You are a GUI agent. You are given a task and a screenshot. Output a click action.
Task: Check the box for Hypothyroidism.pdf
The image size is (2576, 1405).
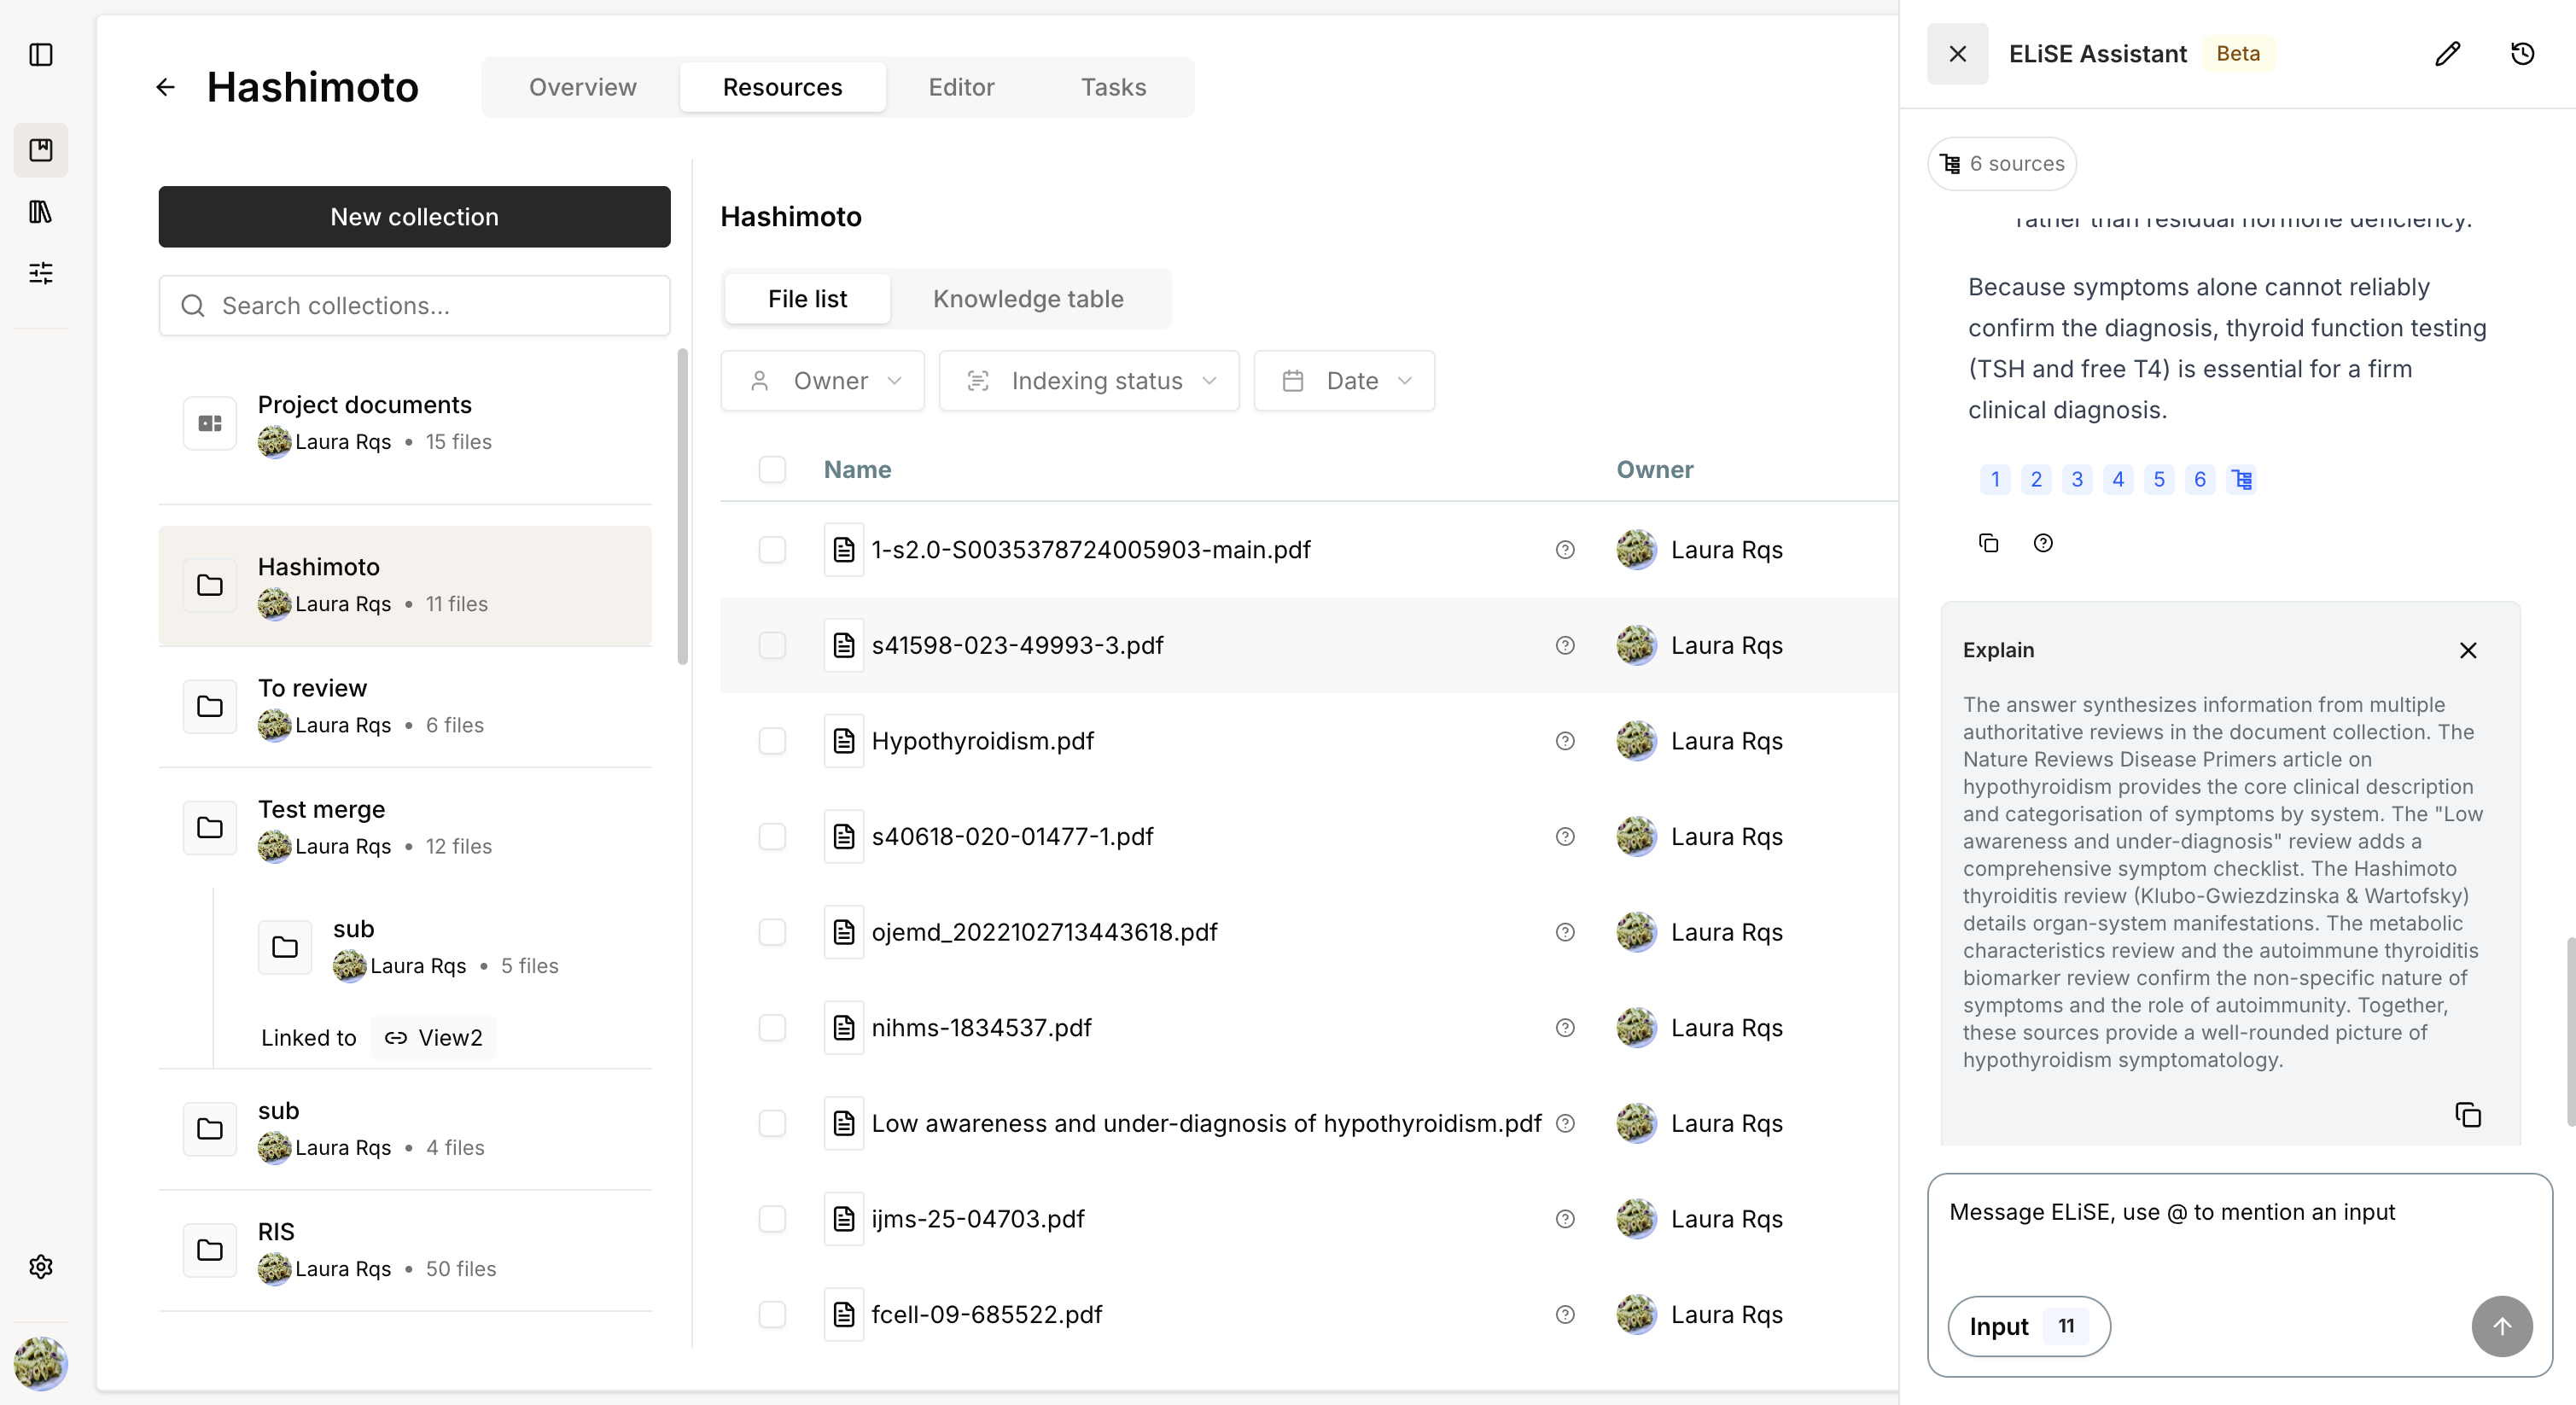(x=772, y=740)
